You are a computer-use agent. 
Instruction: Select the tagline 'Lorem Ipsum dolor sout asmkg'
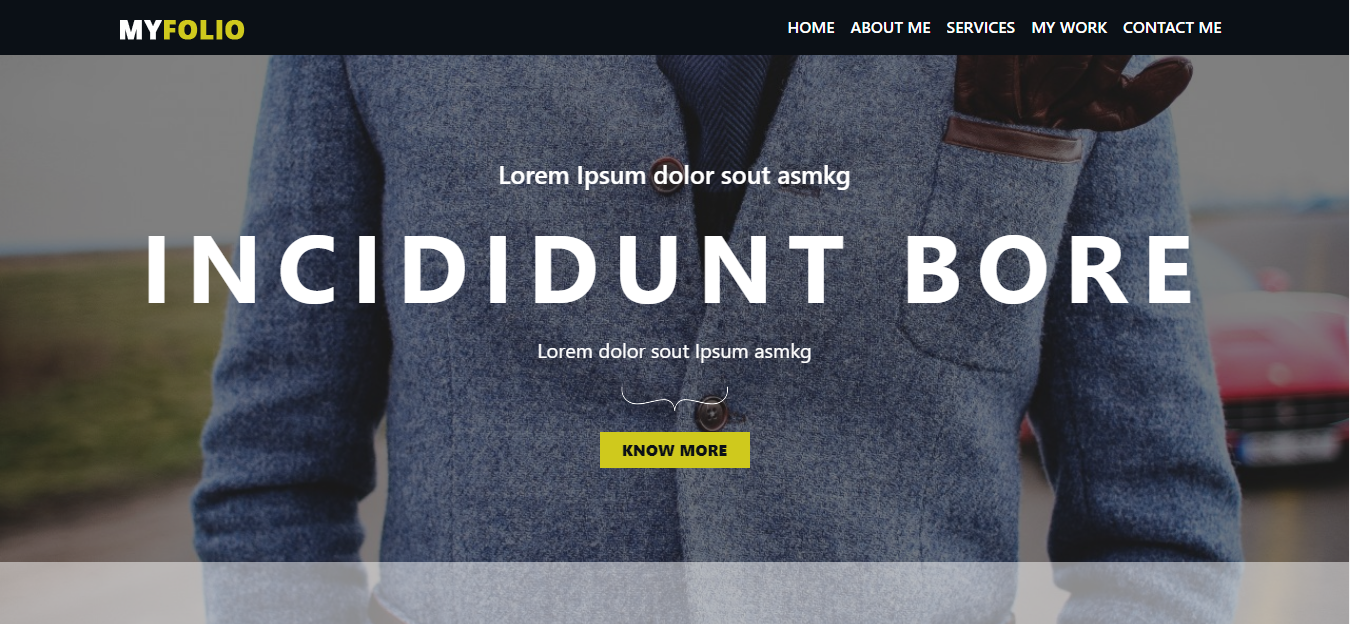[674, 176]
